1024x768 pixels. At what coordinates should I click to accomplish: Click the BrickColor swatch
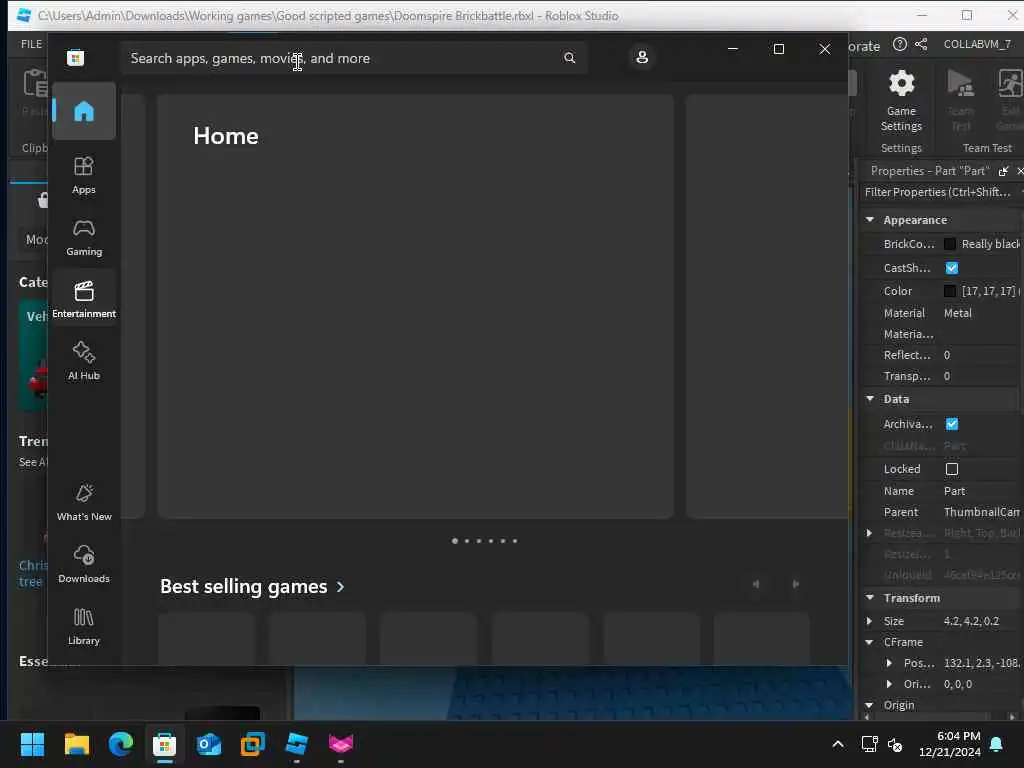pyautogui.click(x=950, y=244)
